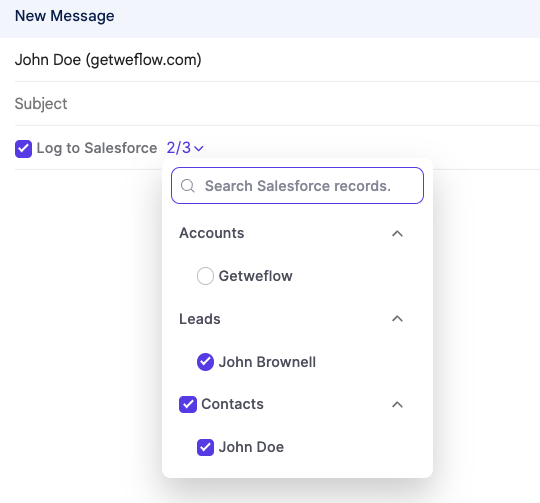
Task: Uncheck the John Doe contact checkbox
Action: 205,447
